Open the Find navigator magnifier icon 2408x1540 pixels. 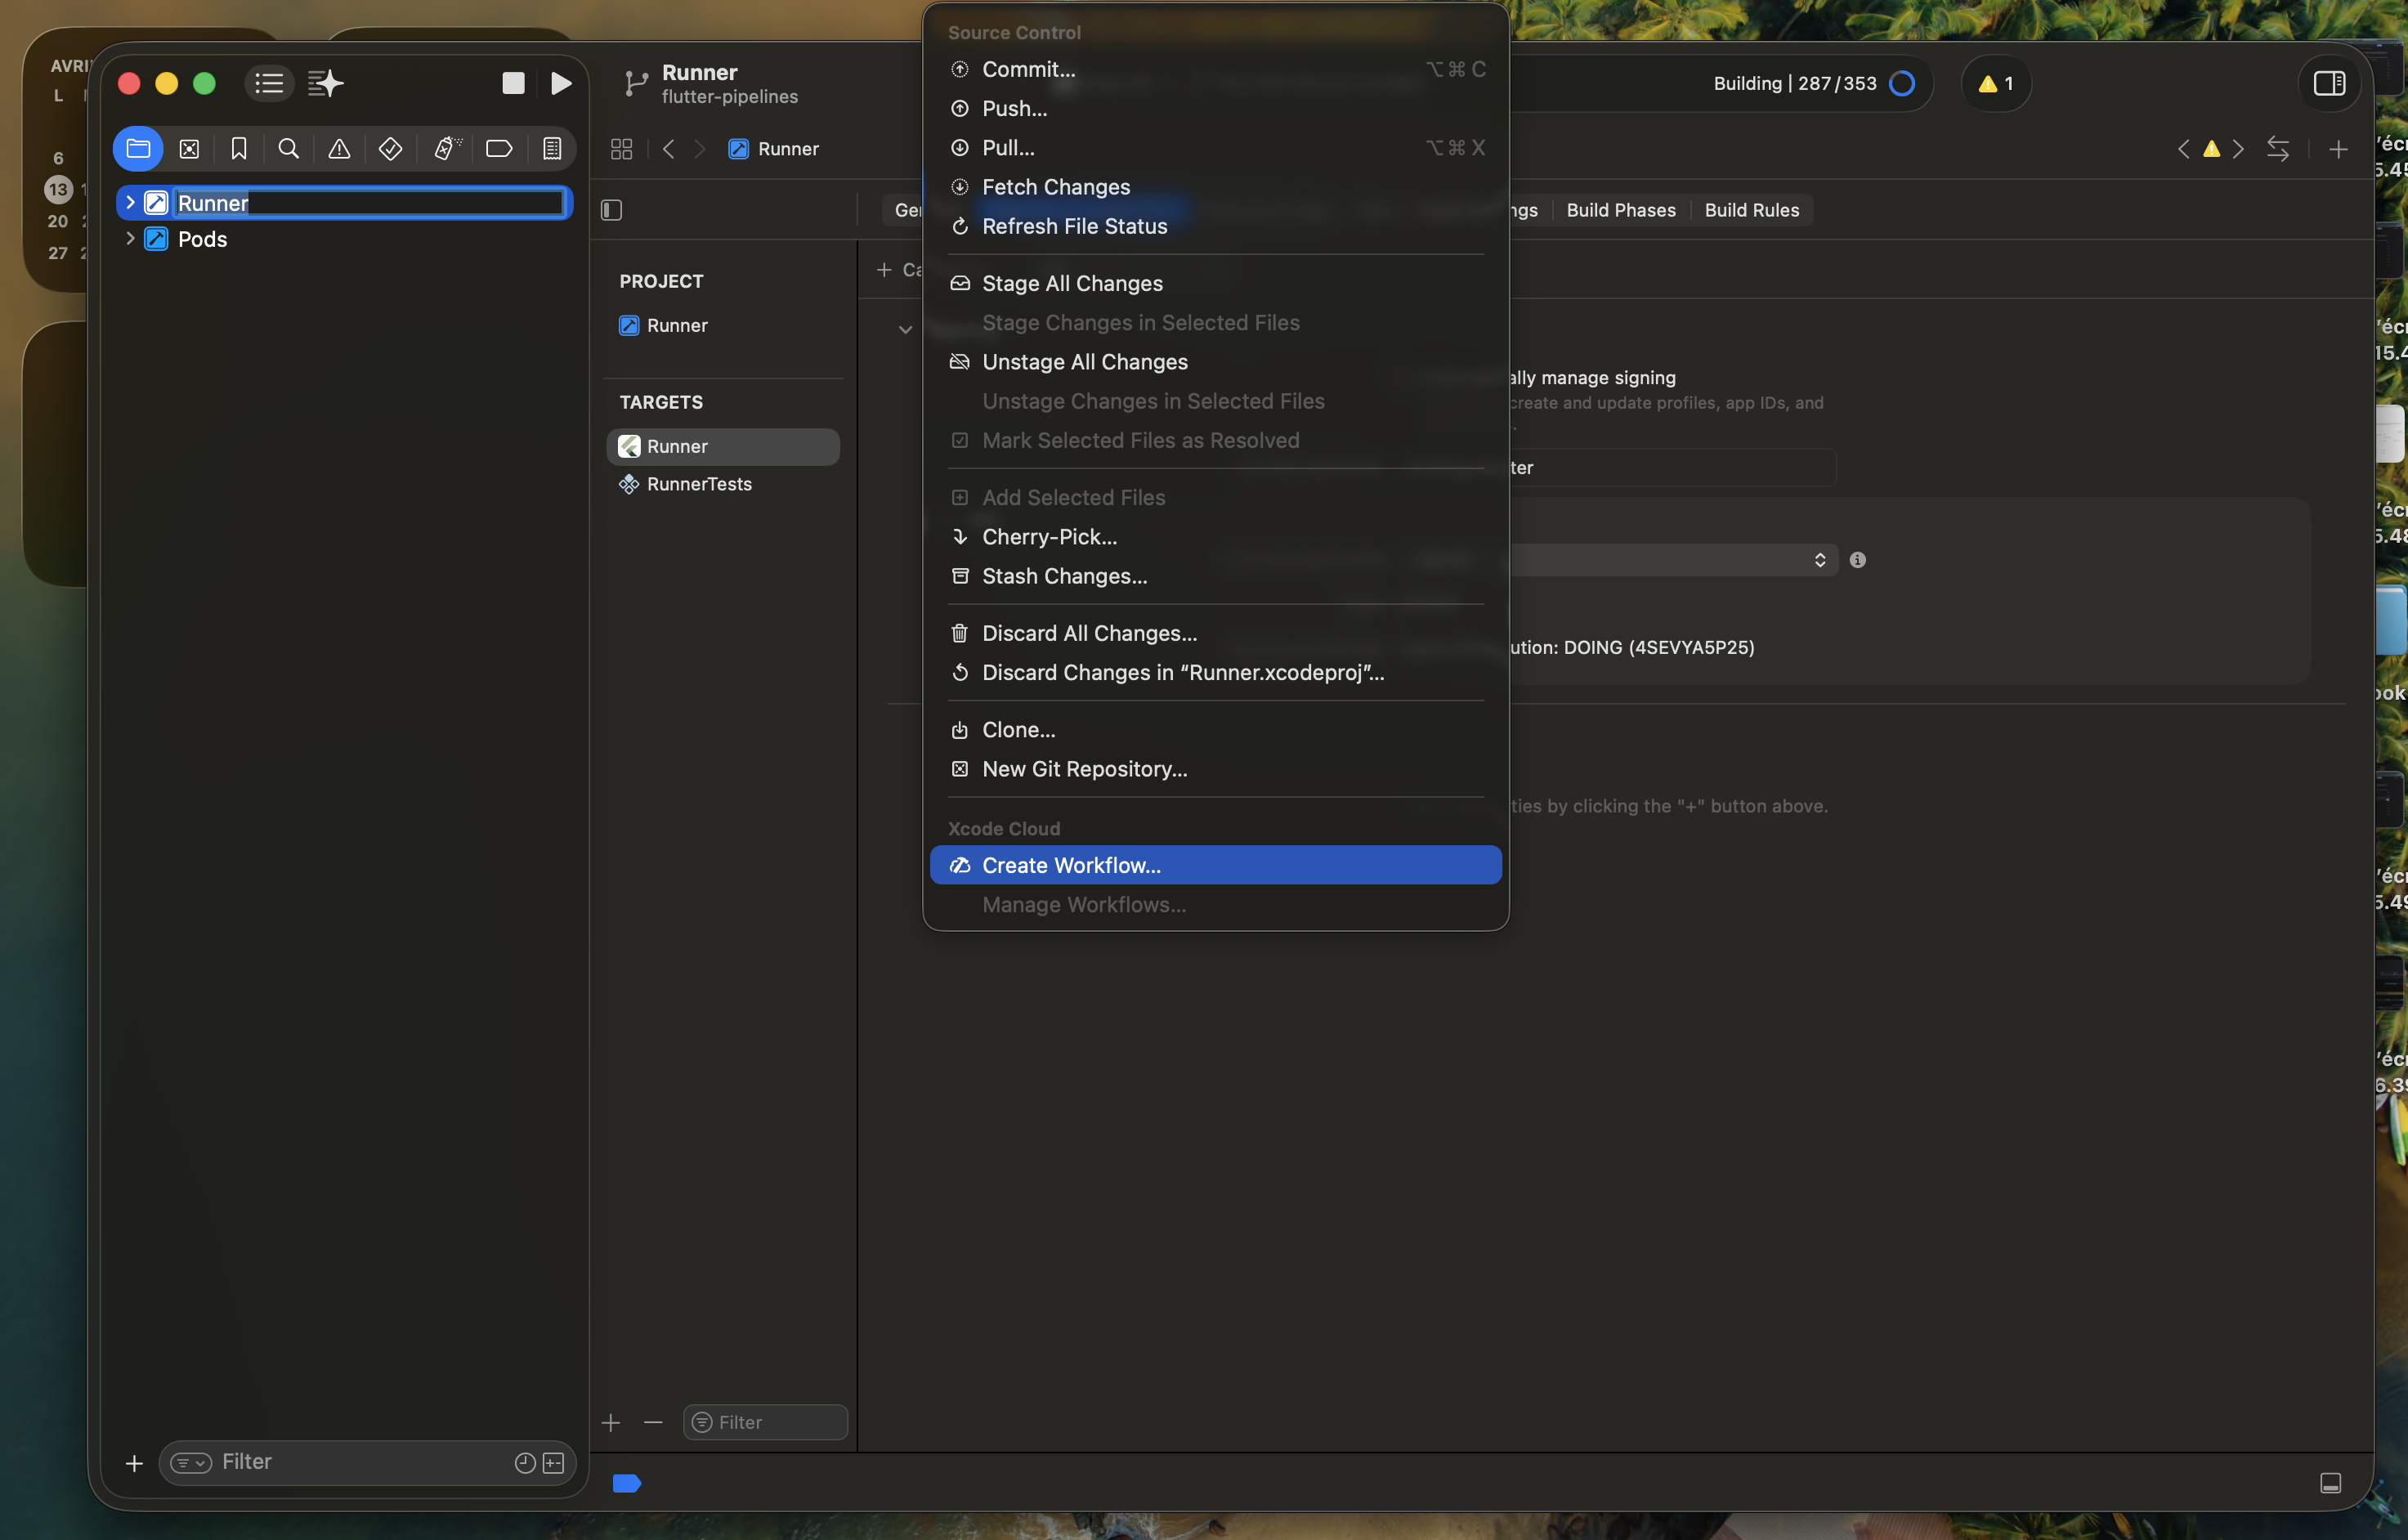[x=289, y=149]
